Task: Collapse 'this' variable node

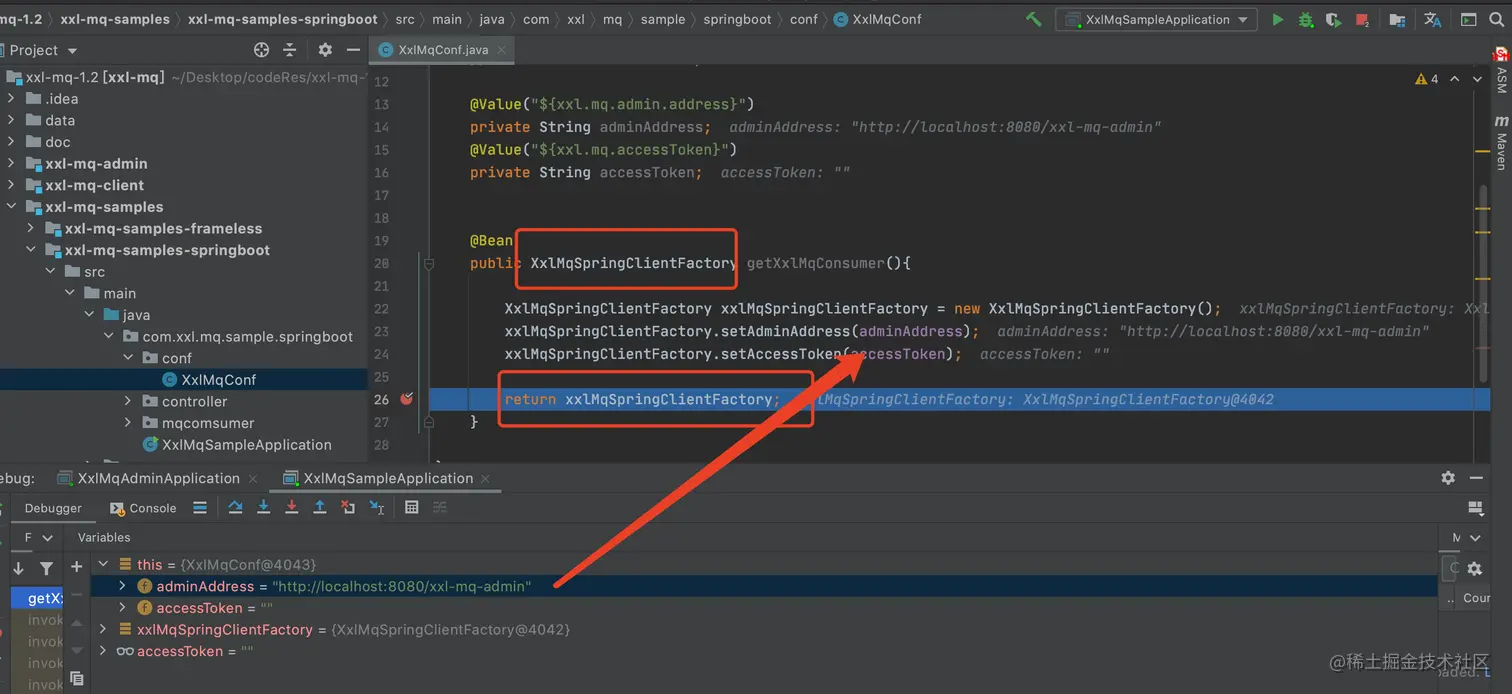Action: (103, 564)
